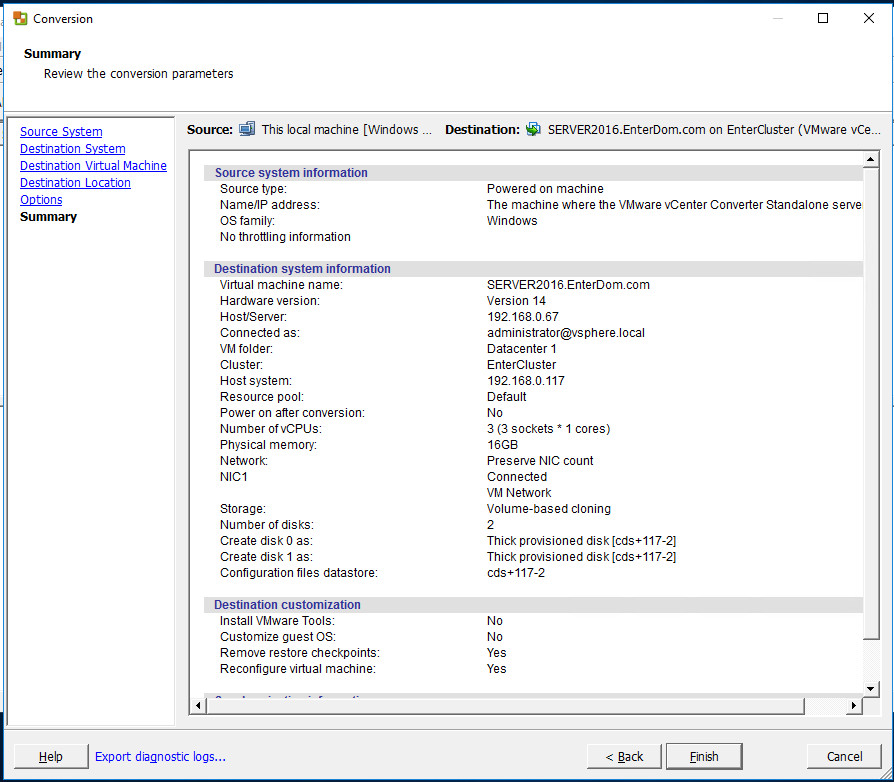Maximize the Conversion window

pyautogui.click(x=823, y=18)
